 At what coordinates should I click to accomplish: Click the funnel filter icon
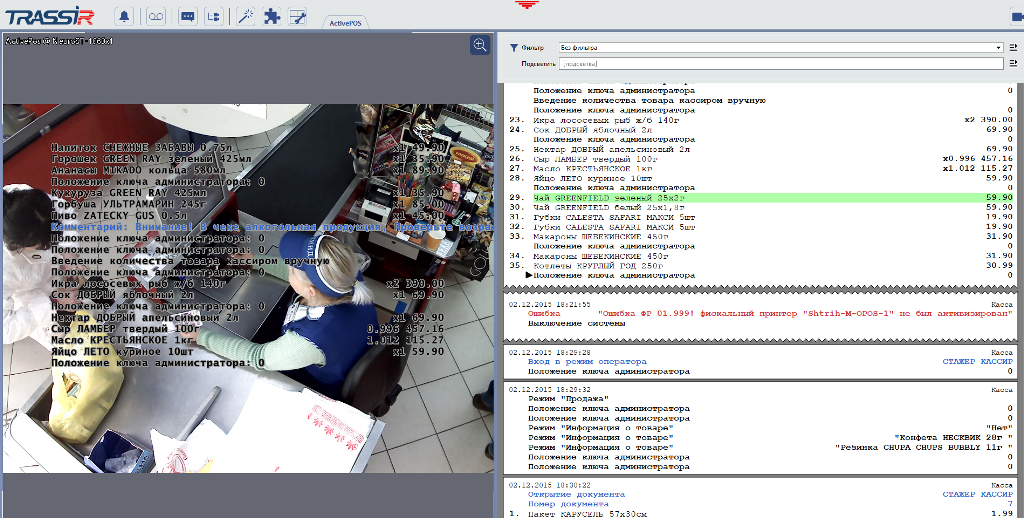click(x=514, y=48)
